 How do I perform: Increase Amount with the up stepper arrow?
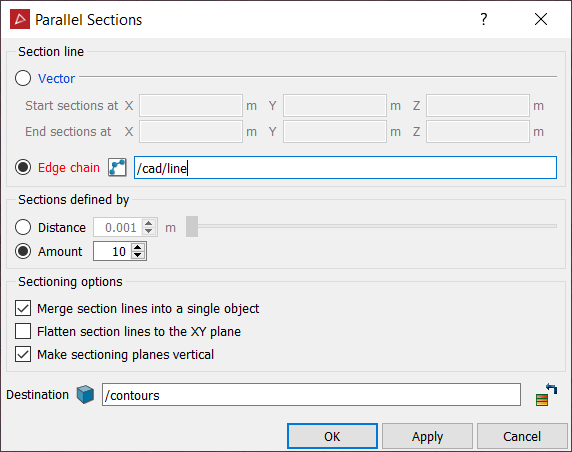[138, 247]
